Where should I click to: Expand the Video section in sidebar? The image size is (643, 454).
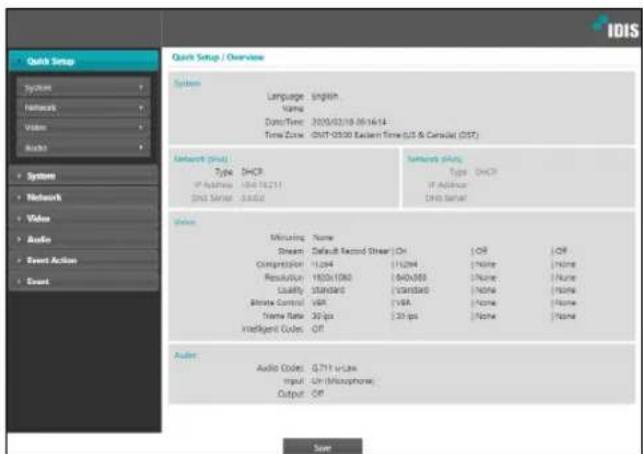coord(84,219)
